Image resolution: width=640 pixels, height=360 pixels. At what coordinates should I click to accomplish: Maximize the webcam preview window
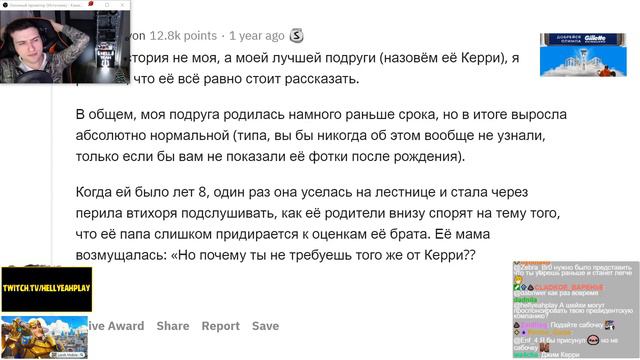tap(107, 5)
